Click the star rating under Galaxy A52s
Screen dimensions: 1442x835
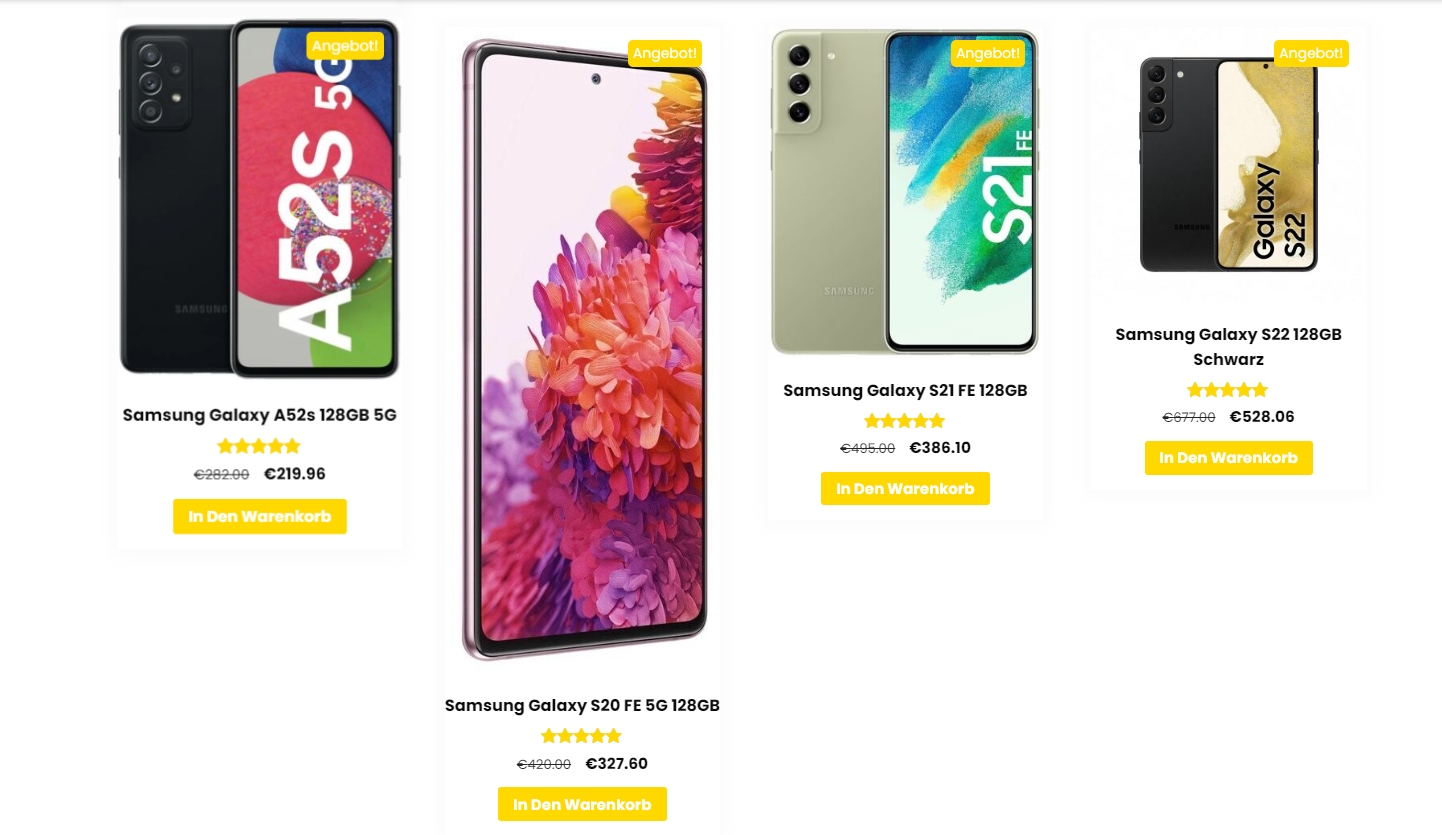[259, 446]
